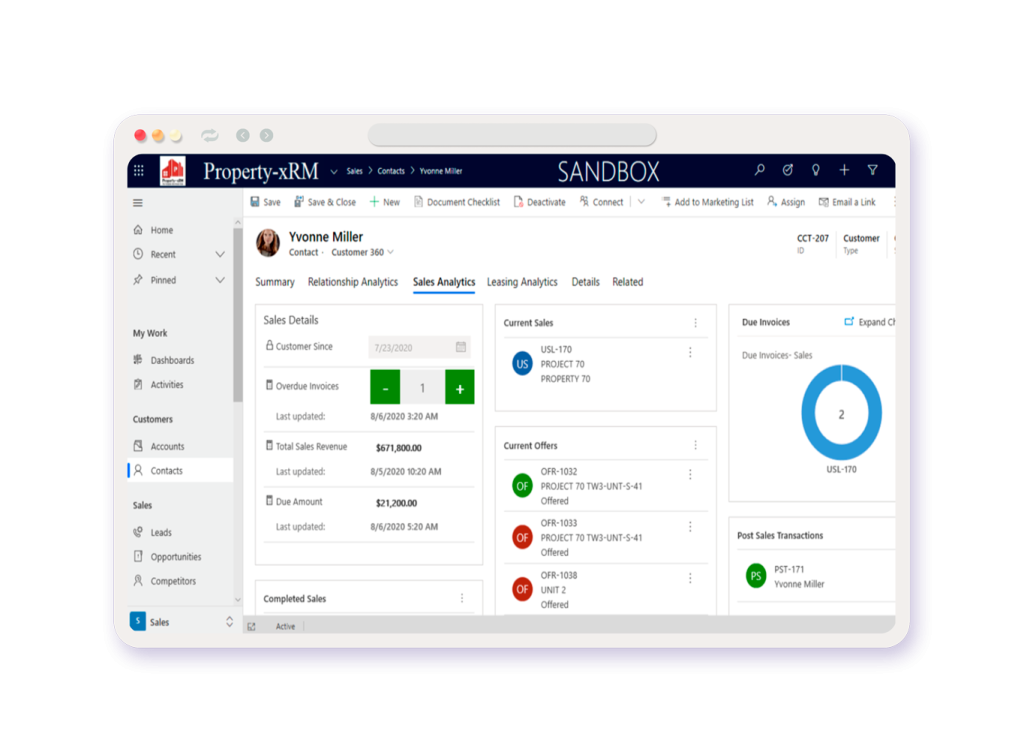Click the Save toolbar button
1024x749 pixels.
(266, 202)
